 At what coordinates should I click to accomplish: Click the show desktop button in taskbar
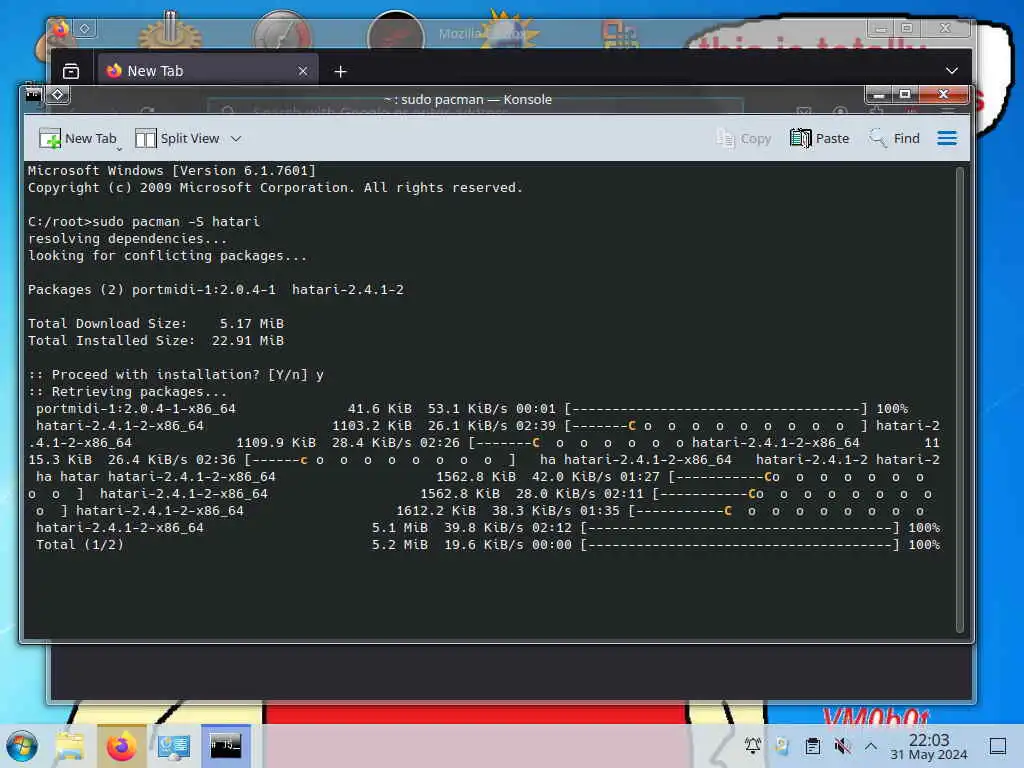(x=998, y=746)
